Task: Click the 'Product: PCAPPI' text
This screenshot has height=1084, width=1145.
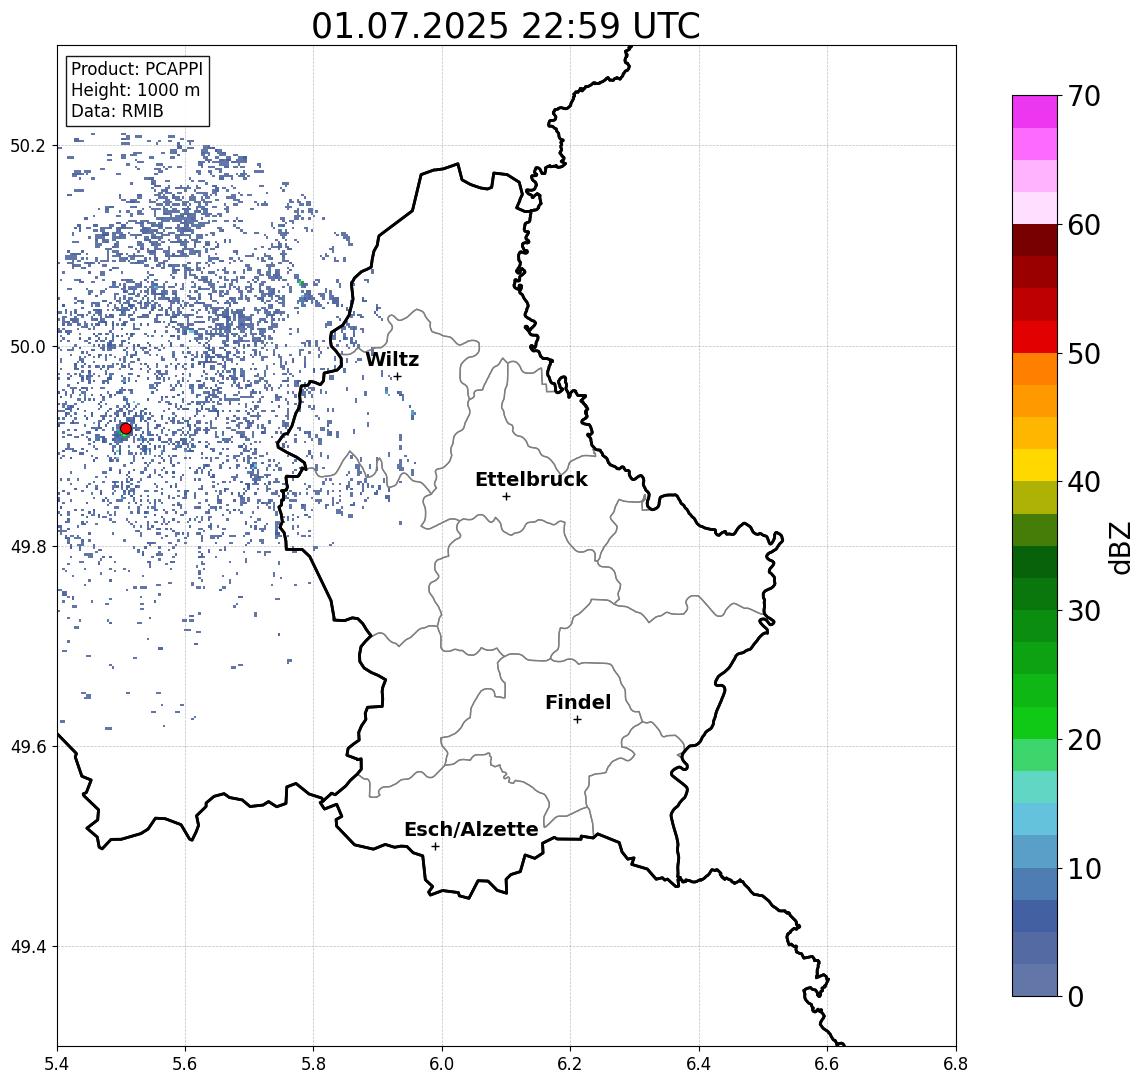Action: (x=137, y=69)
